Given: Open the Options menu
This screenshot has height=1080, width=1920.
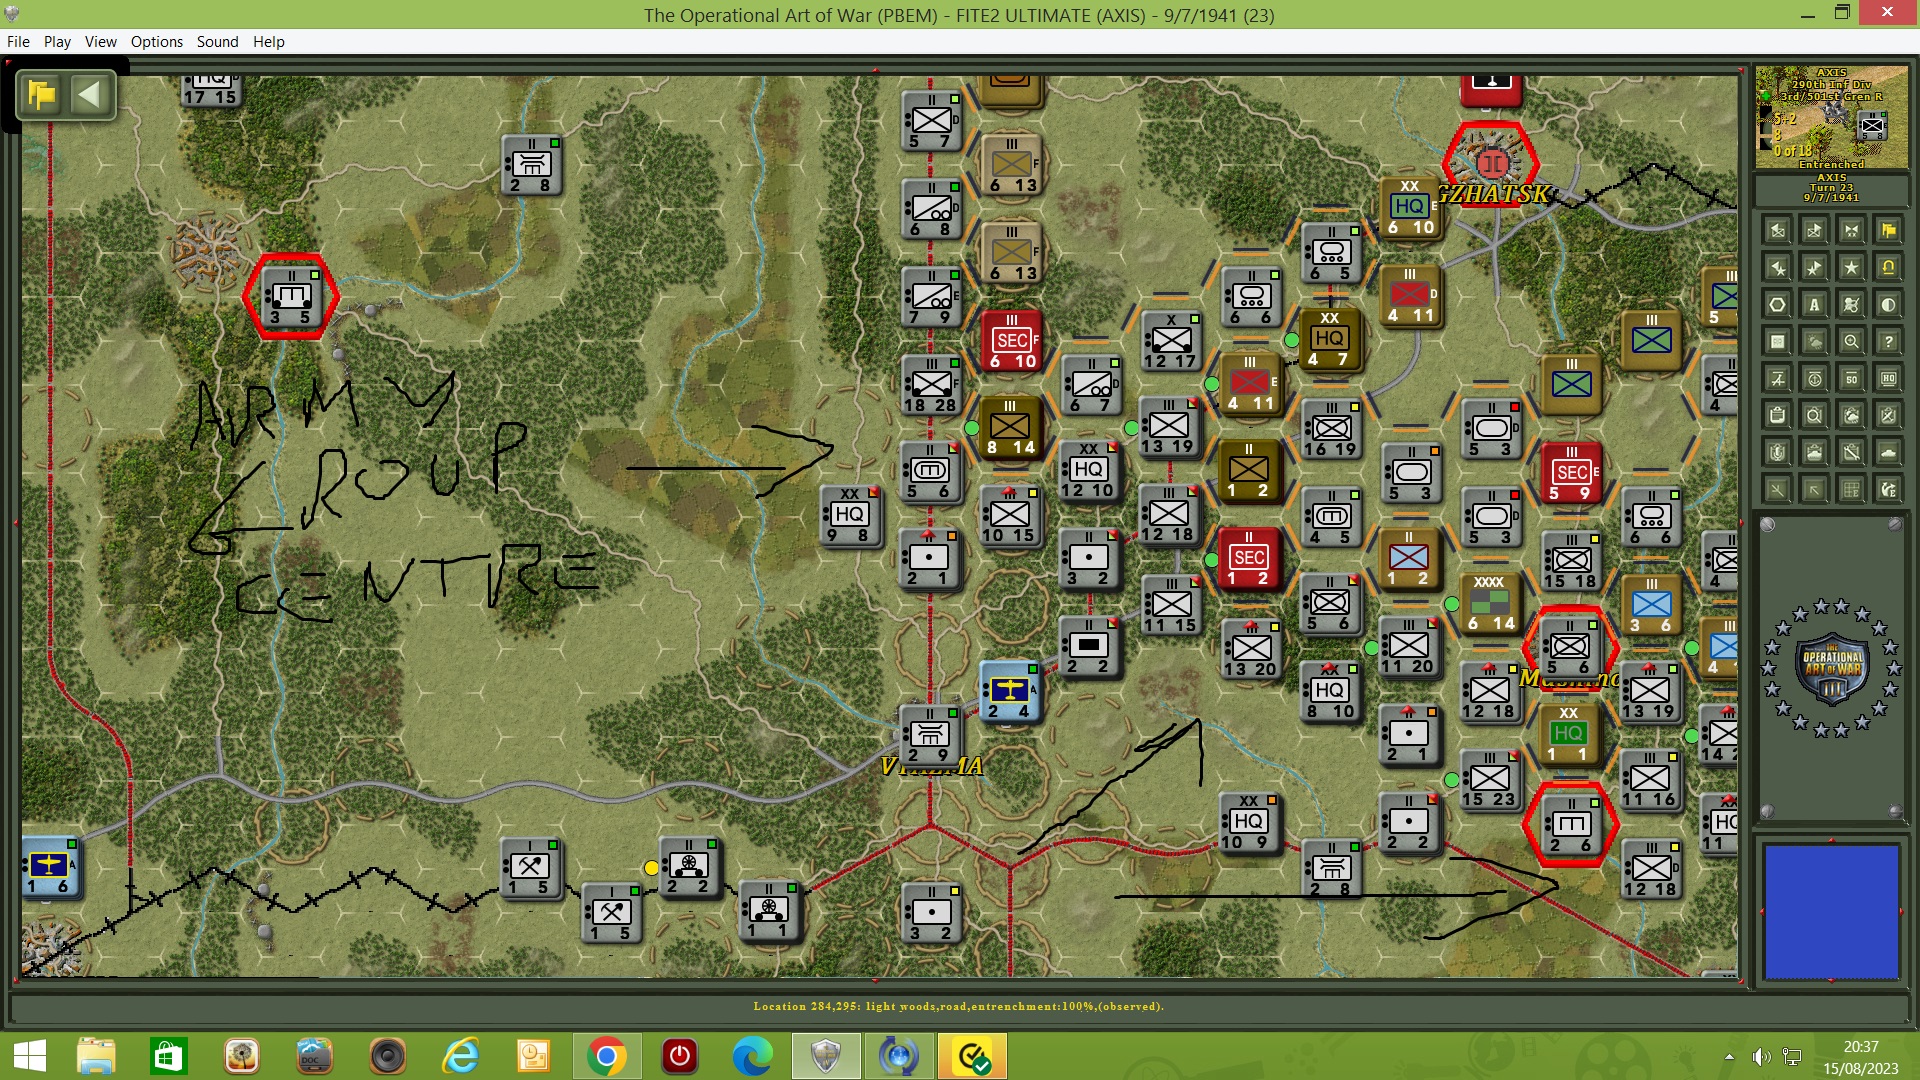Looking at the screenshot, I should pyautogui.click(x=157, y=42).
